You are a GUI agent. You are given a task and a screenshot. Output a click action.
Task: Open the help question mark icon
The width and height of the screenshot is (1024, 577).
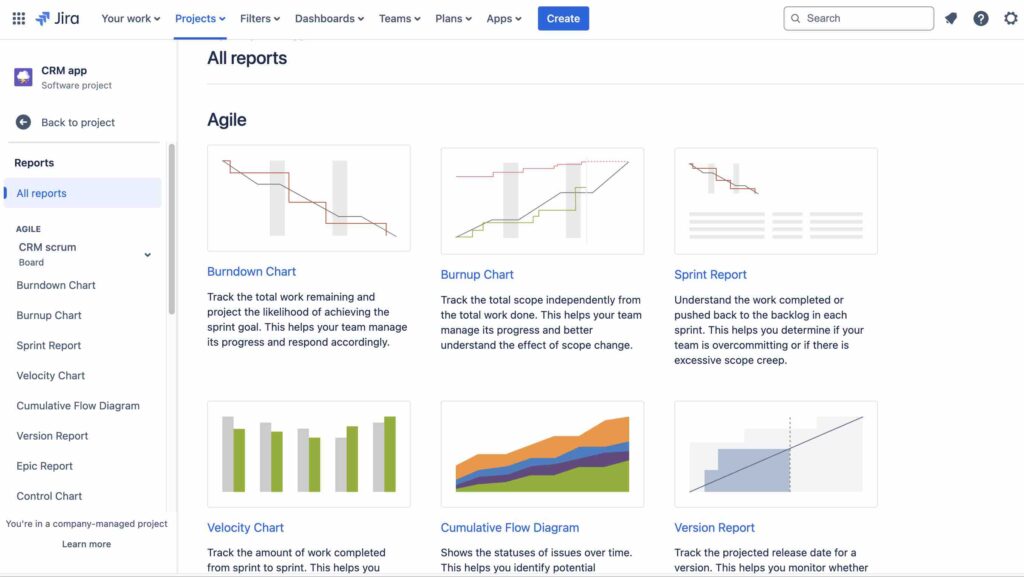tap(980, 17)
